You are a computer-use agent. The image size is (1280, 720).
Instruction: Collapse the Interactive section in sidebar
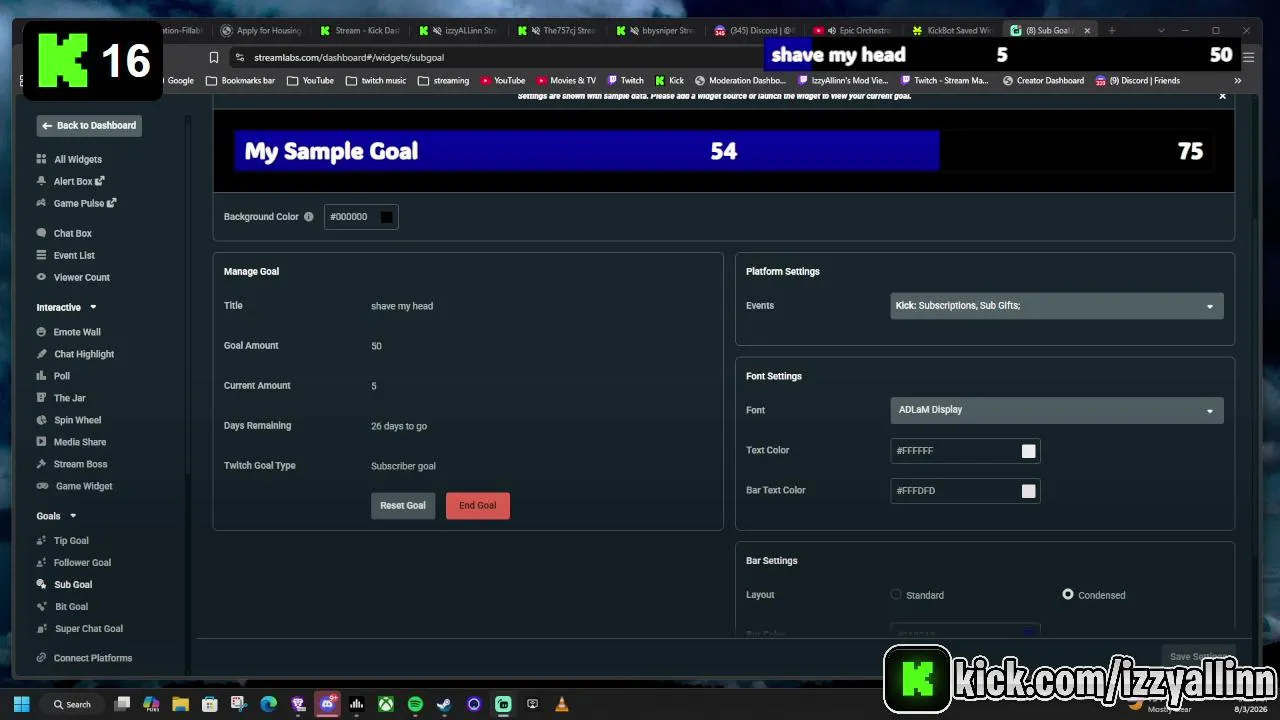point(93,307)
